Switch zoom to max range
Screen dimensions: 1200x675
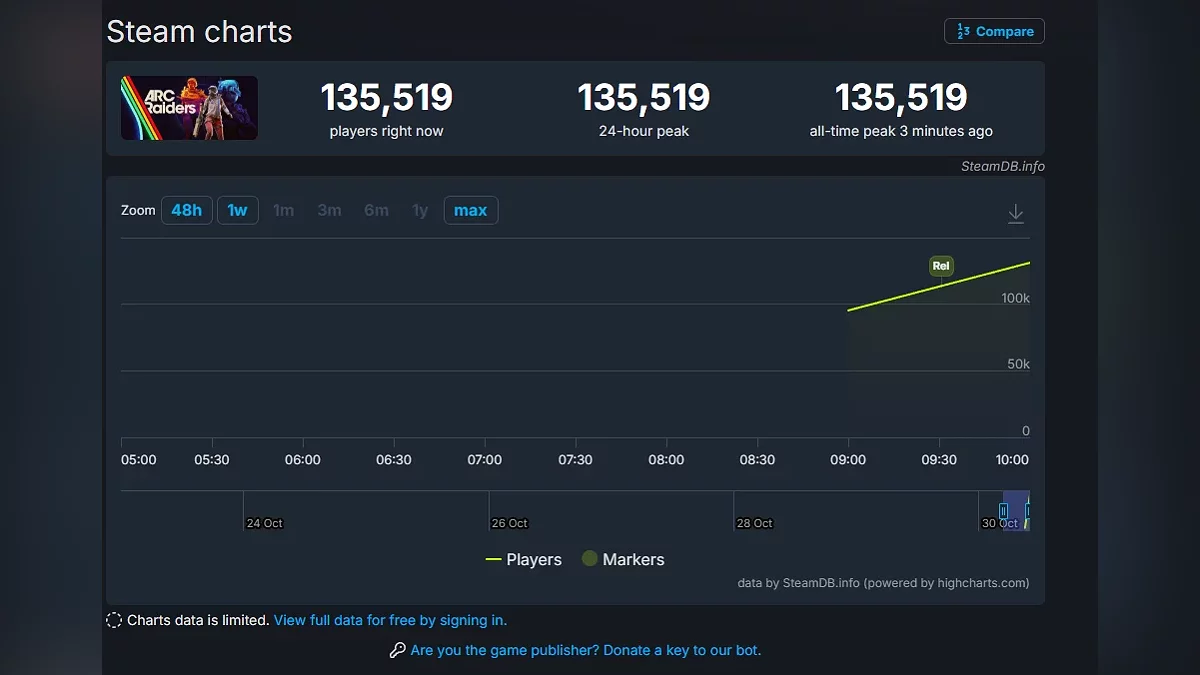coord(470,210)
